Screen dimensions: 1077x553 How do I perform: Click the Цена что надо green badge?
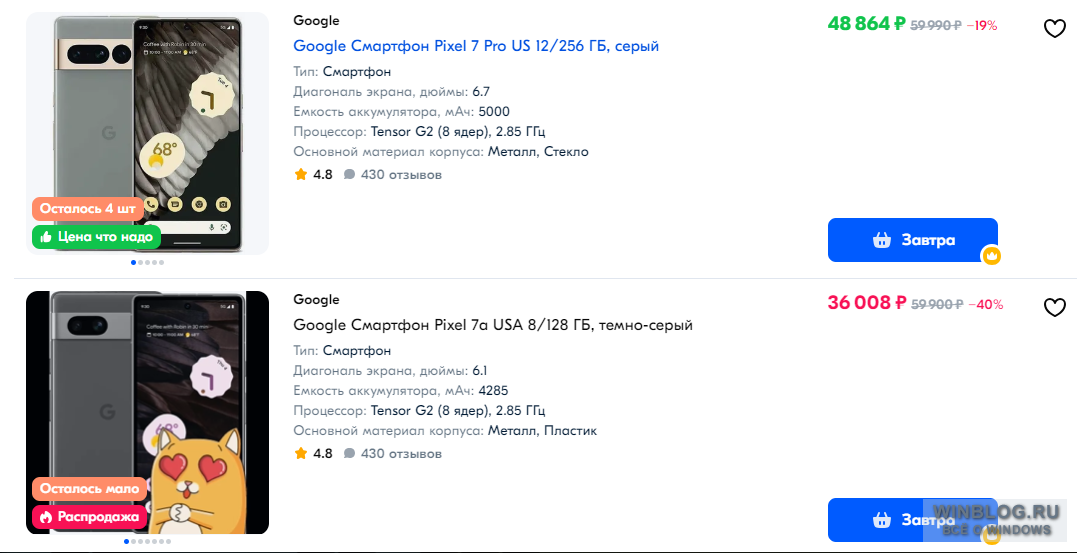point(96,237)
